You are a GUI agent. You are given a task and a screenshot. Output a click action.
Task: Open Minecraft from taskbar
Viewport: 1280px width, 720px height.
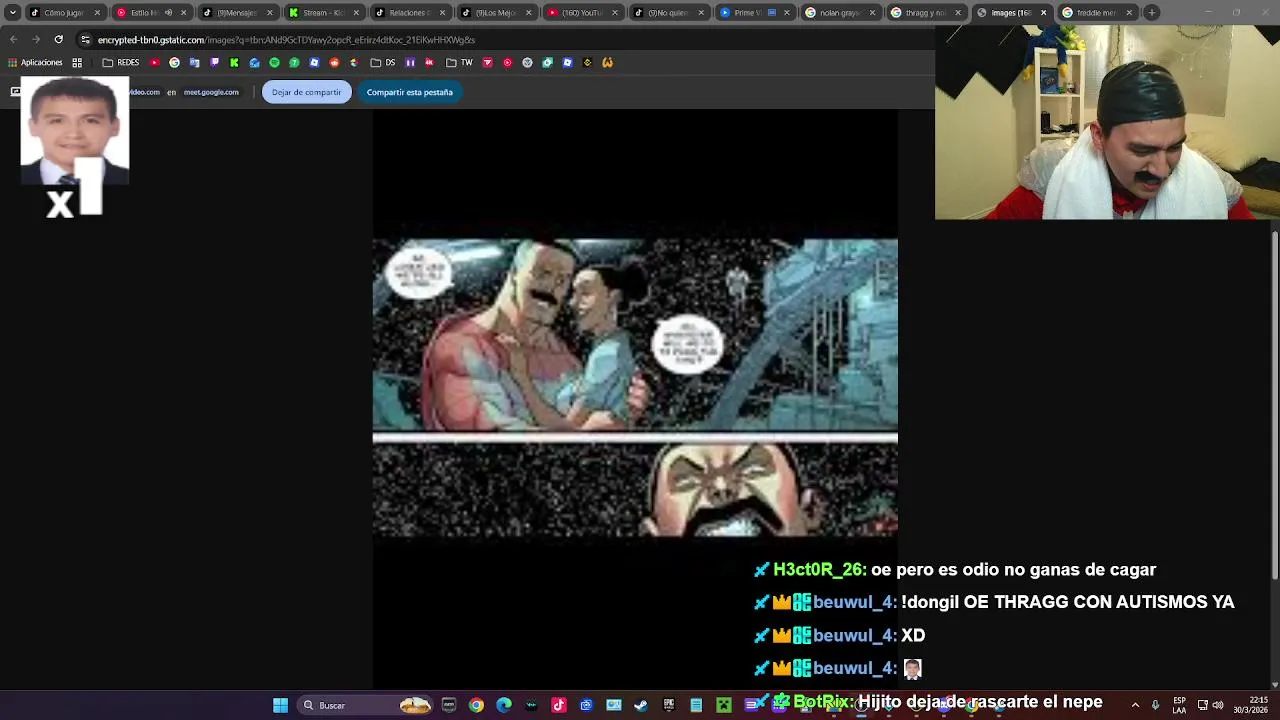click(724, 705)
